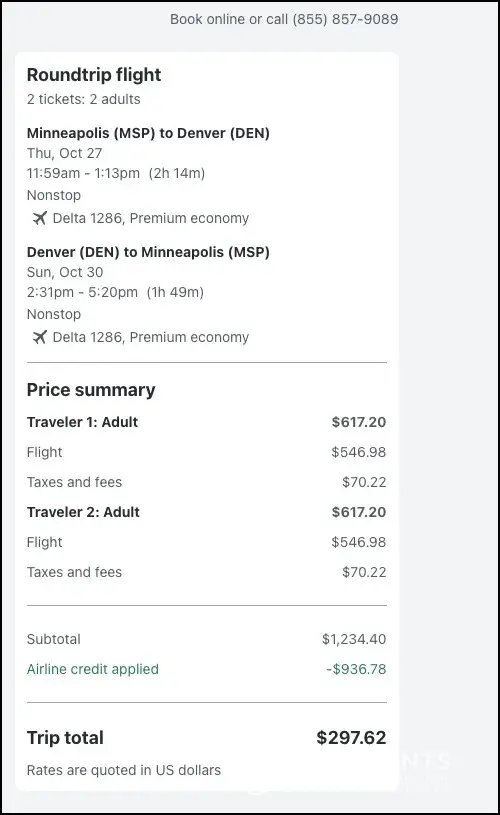
Task: Click Rates are quoted in US dollars note
Action: click(124, 770)
